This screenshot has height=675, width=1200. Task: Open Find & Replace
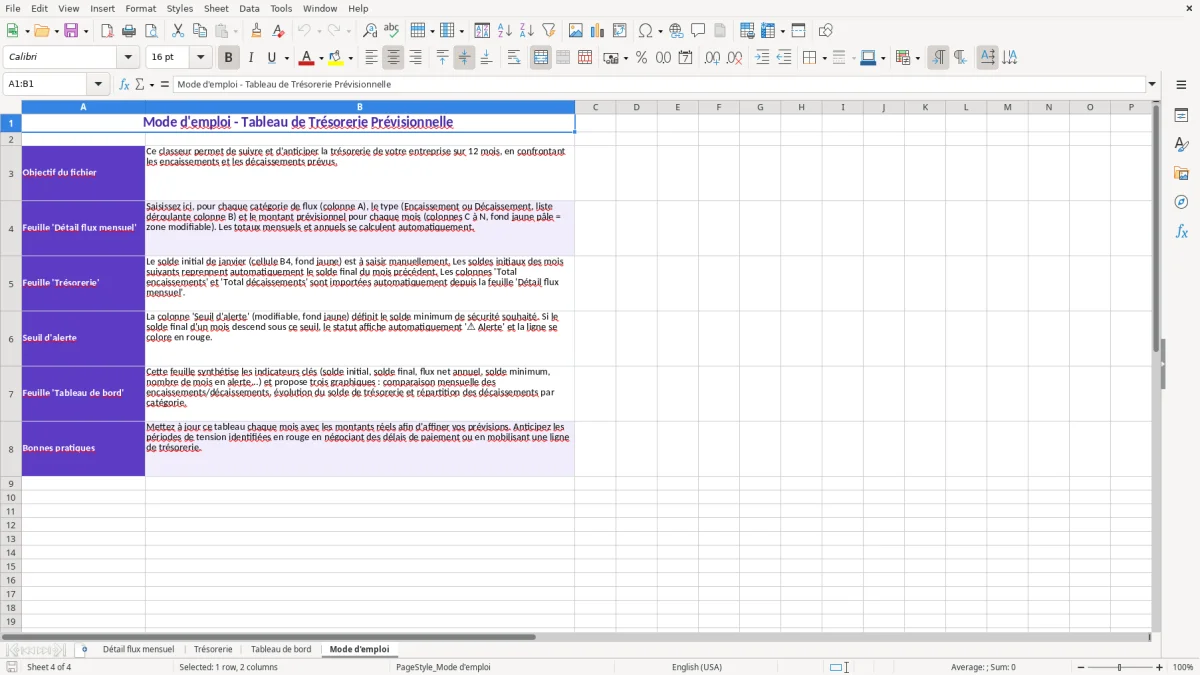pyautogui.click(x=370, y=31)
